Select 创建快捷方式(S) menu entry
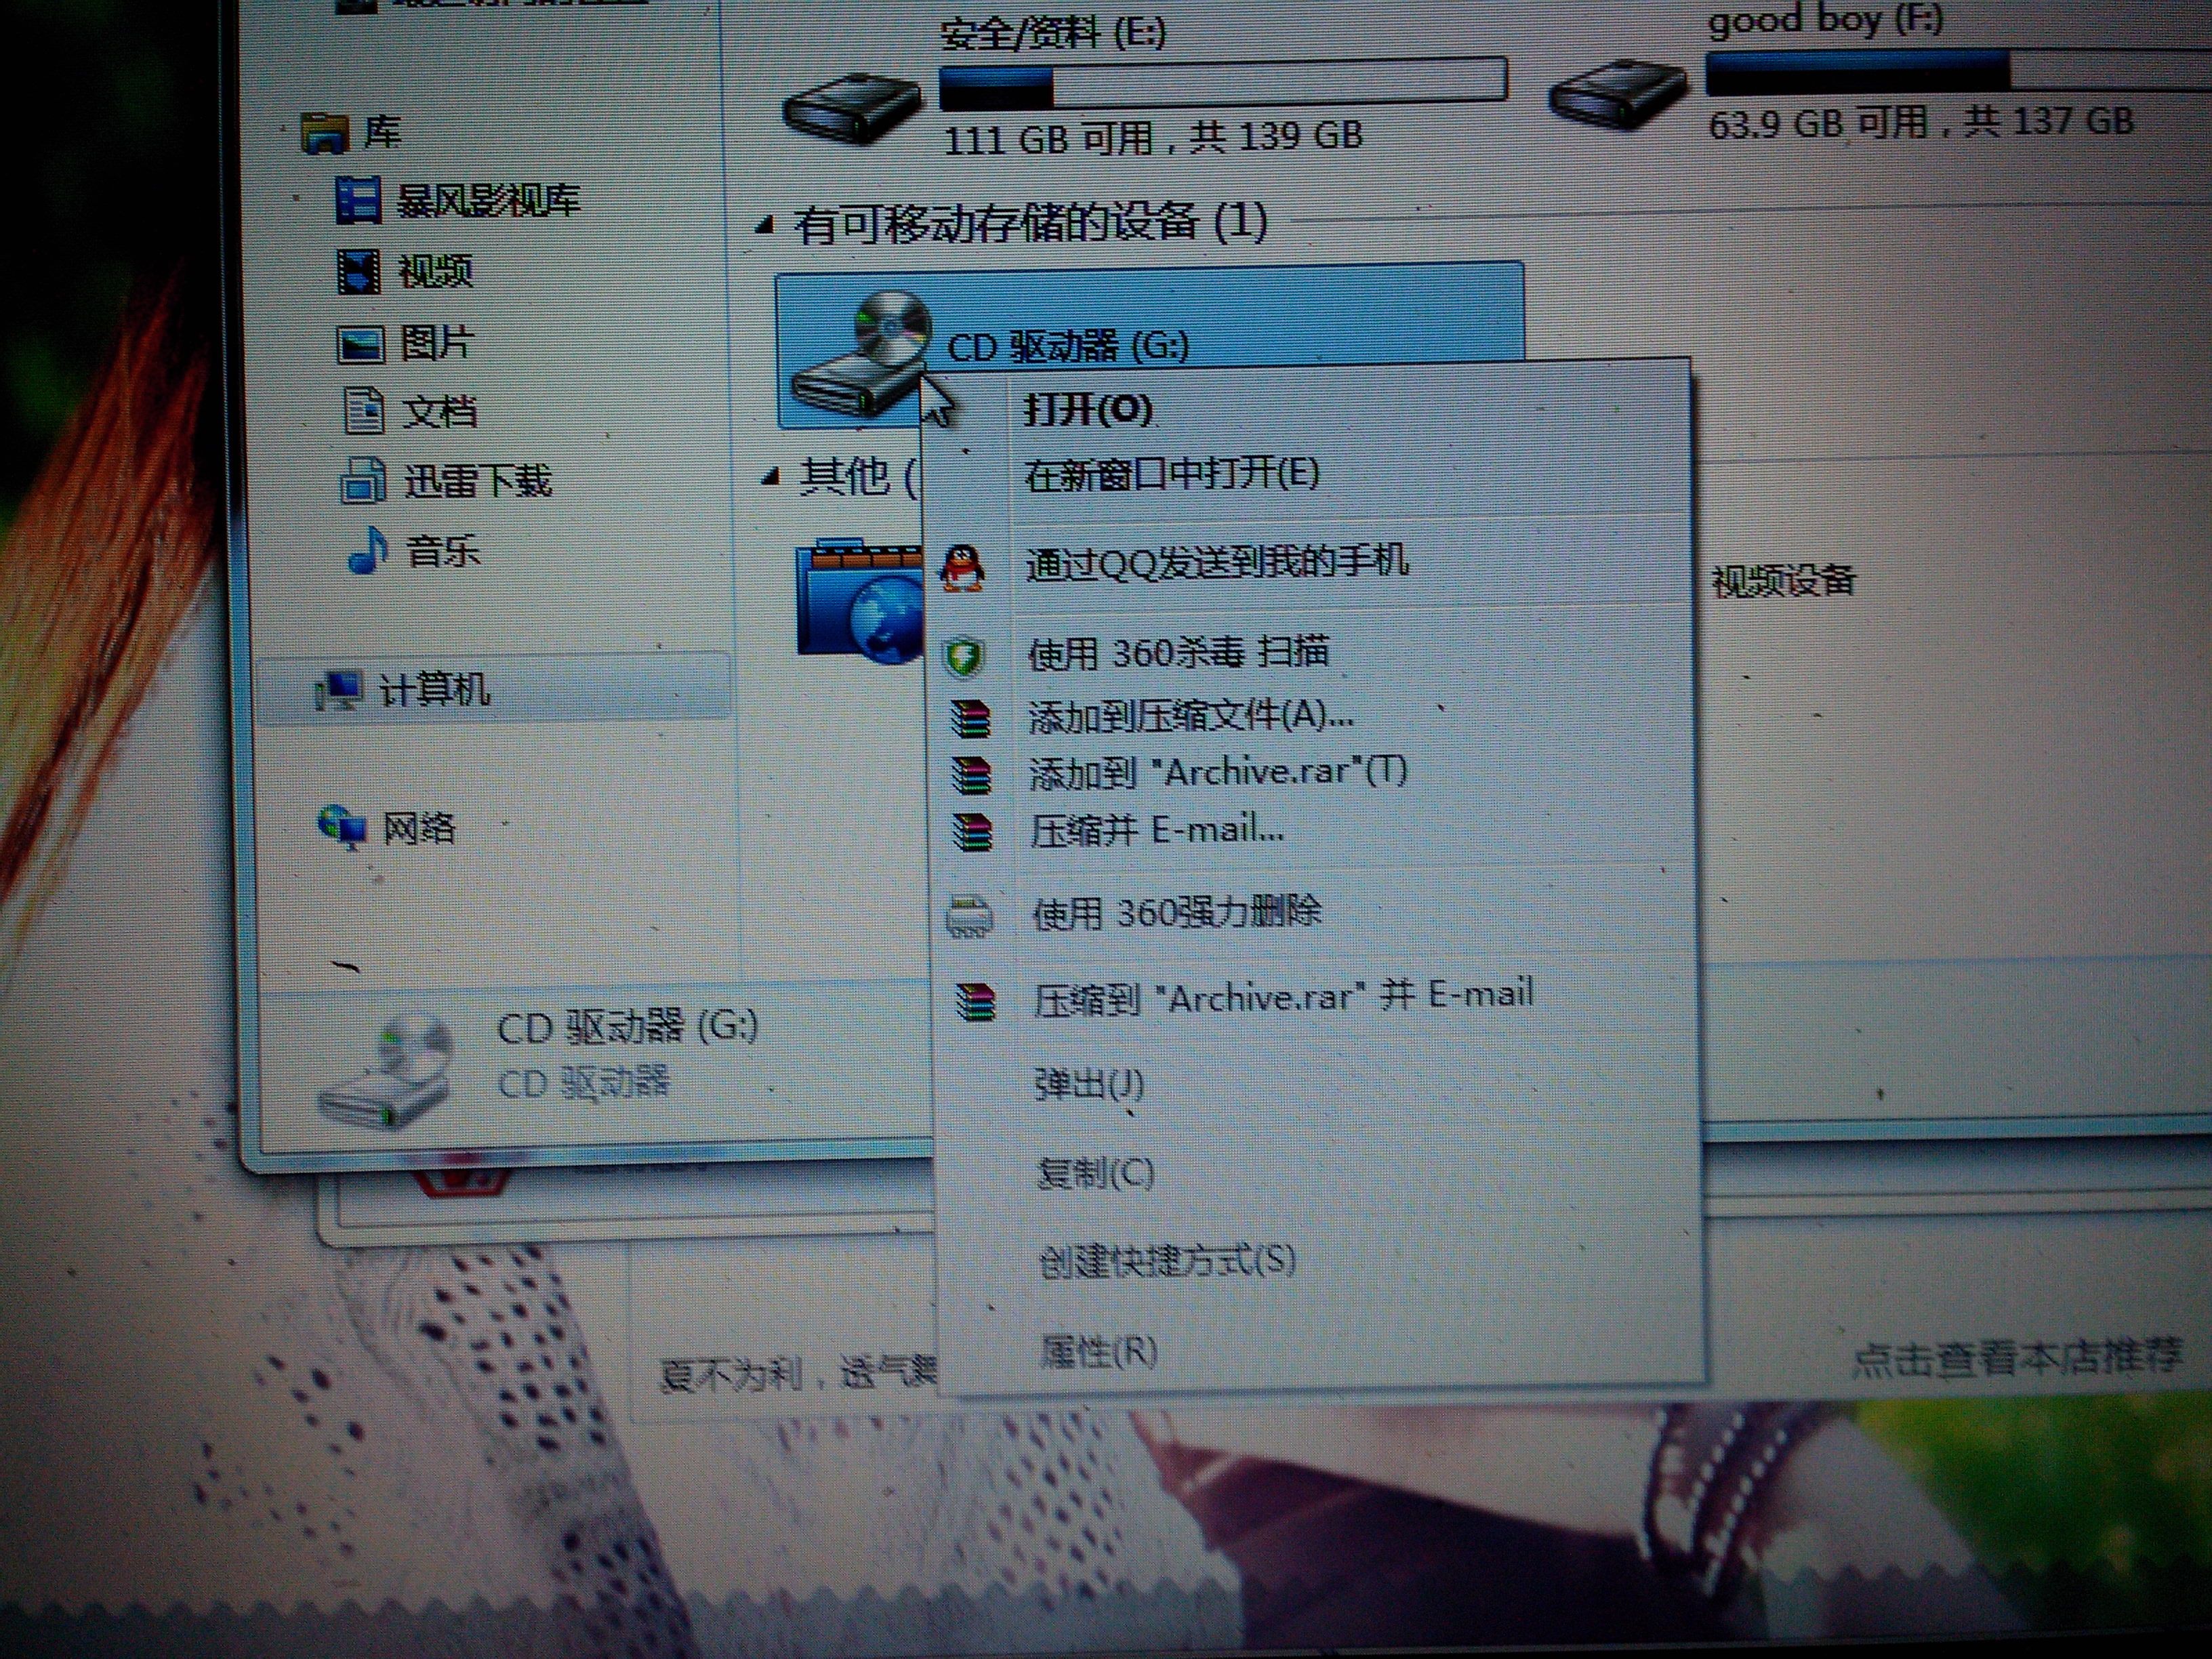Viewport: 2212px width, 1659px height. point(1167,1261)
